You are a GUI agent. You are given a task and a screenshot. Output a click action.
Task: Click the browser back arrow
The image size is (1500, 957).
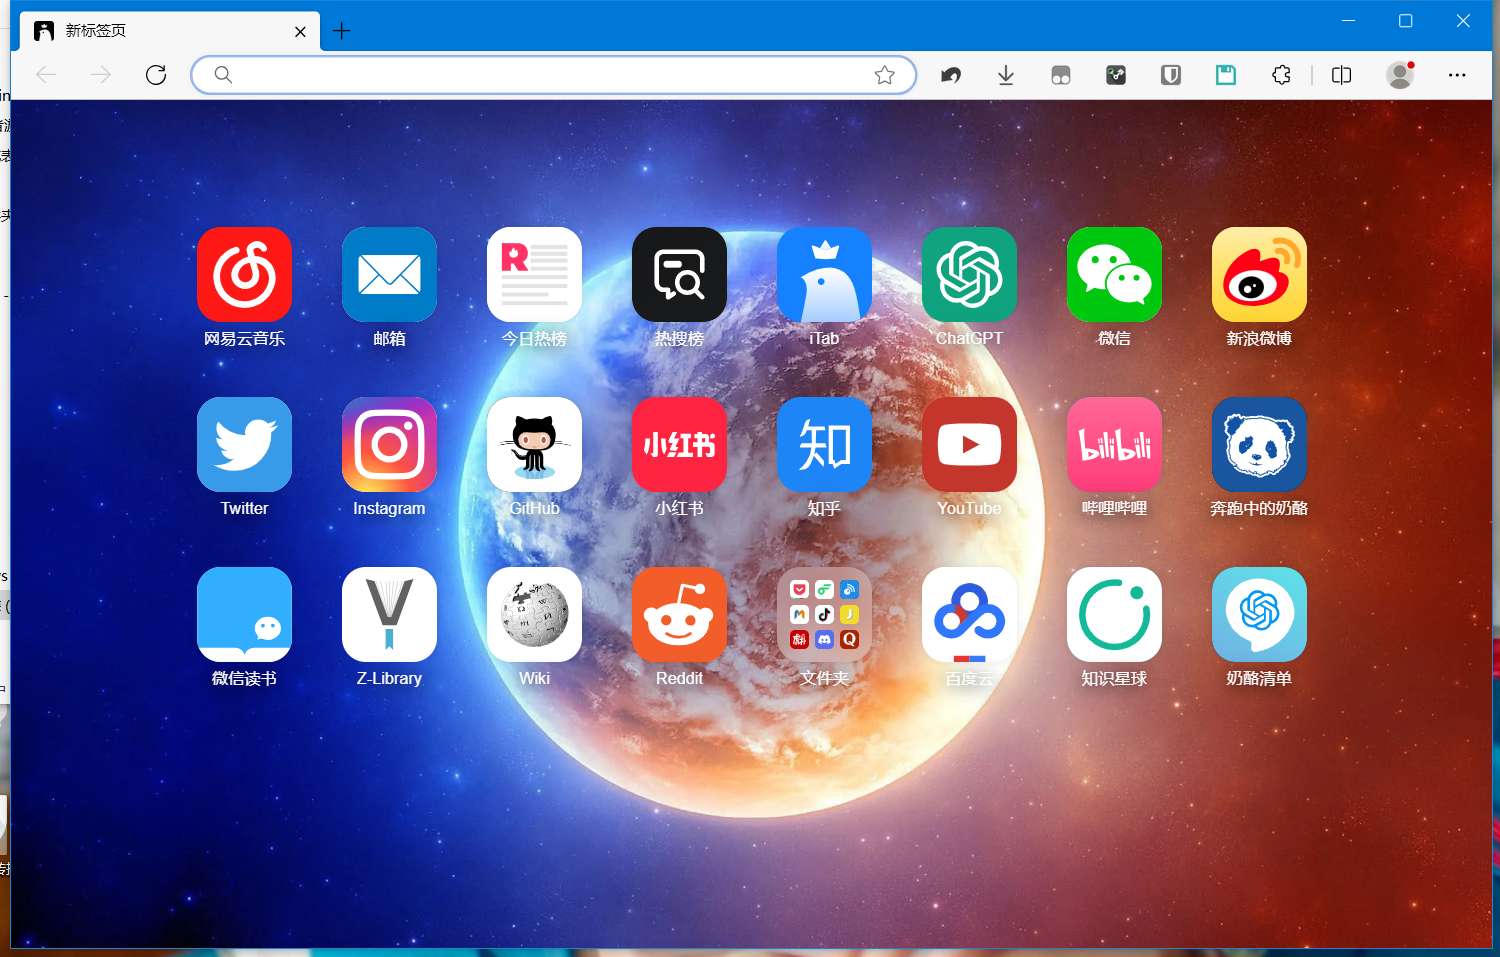pos(46,75)
